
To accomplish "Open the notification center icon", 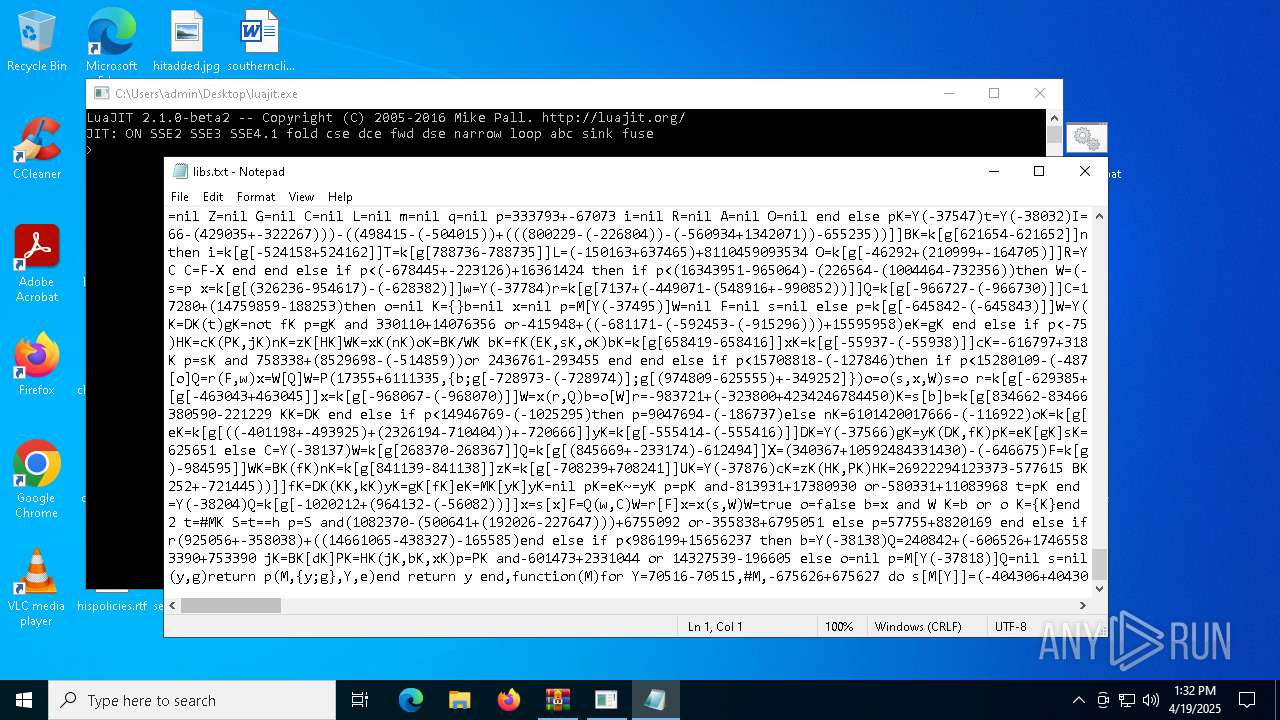I will click(x=1247, y=700).
